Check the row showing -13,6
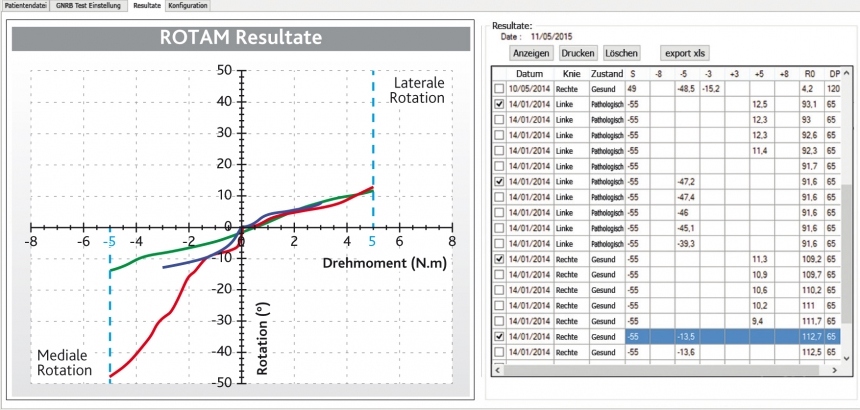Image resolution: width=860 pixels, height=410 pixels. [499, 352]
